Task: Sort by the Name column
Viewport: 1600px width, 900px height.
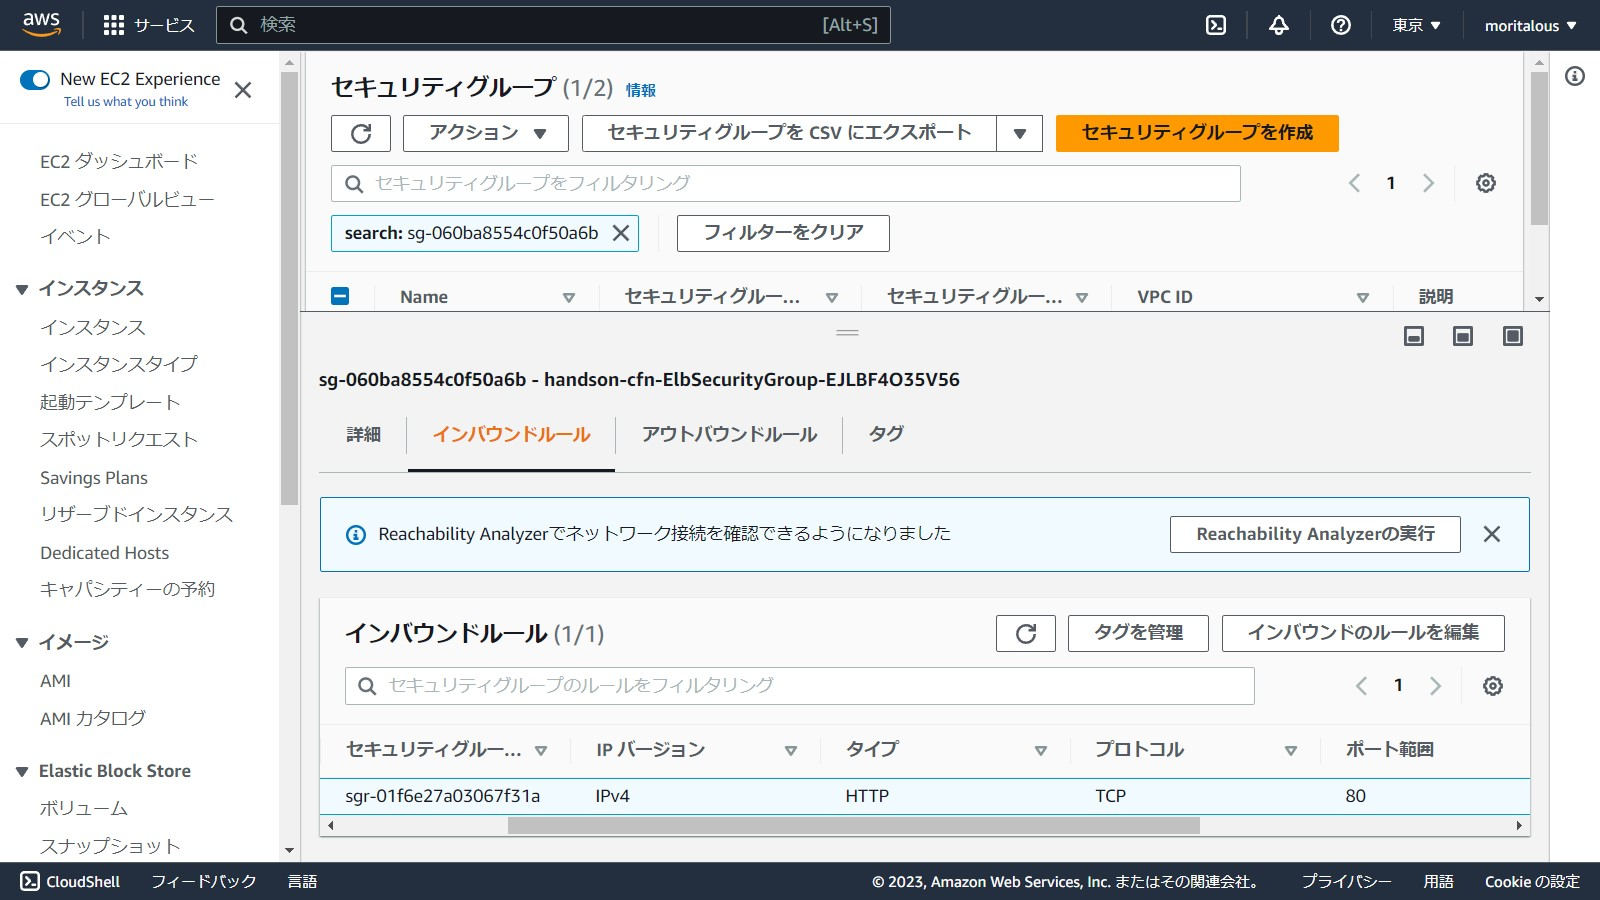Action: (569, 297)
